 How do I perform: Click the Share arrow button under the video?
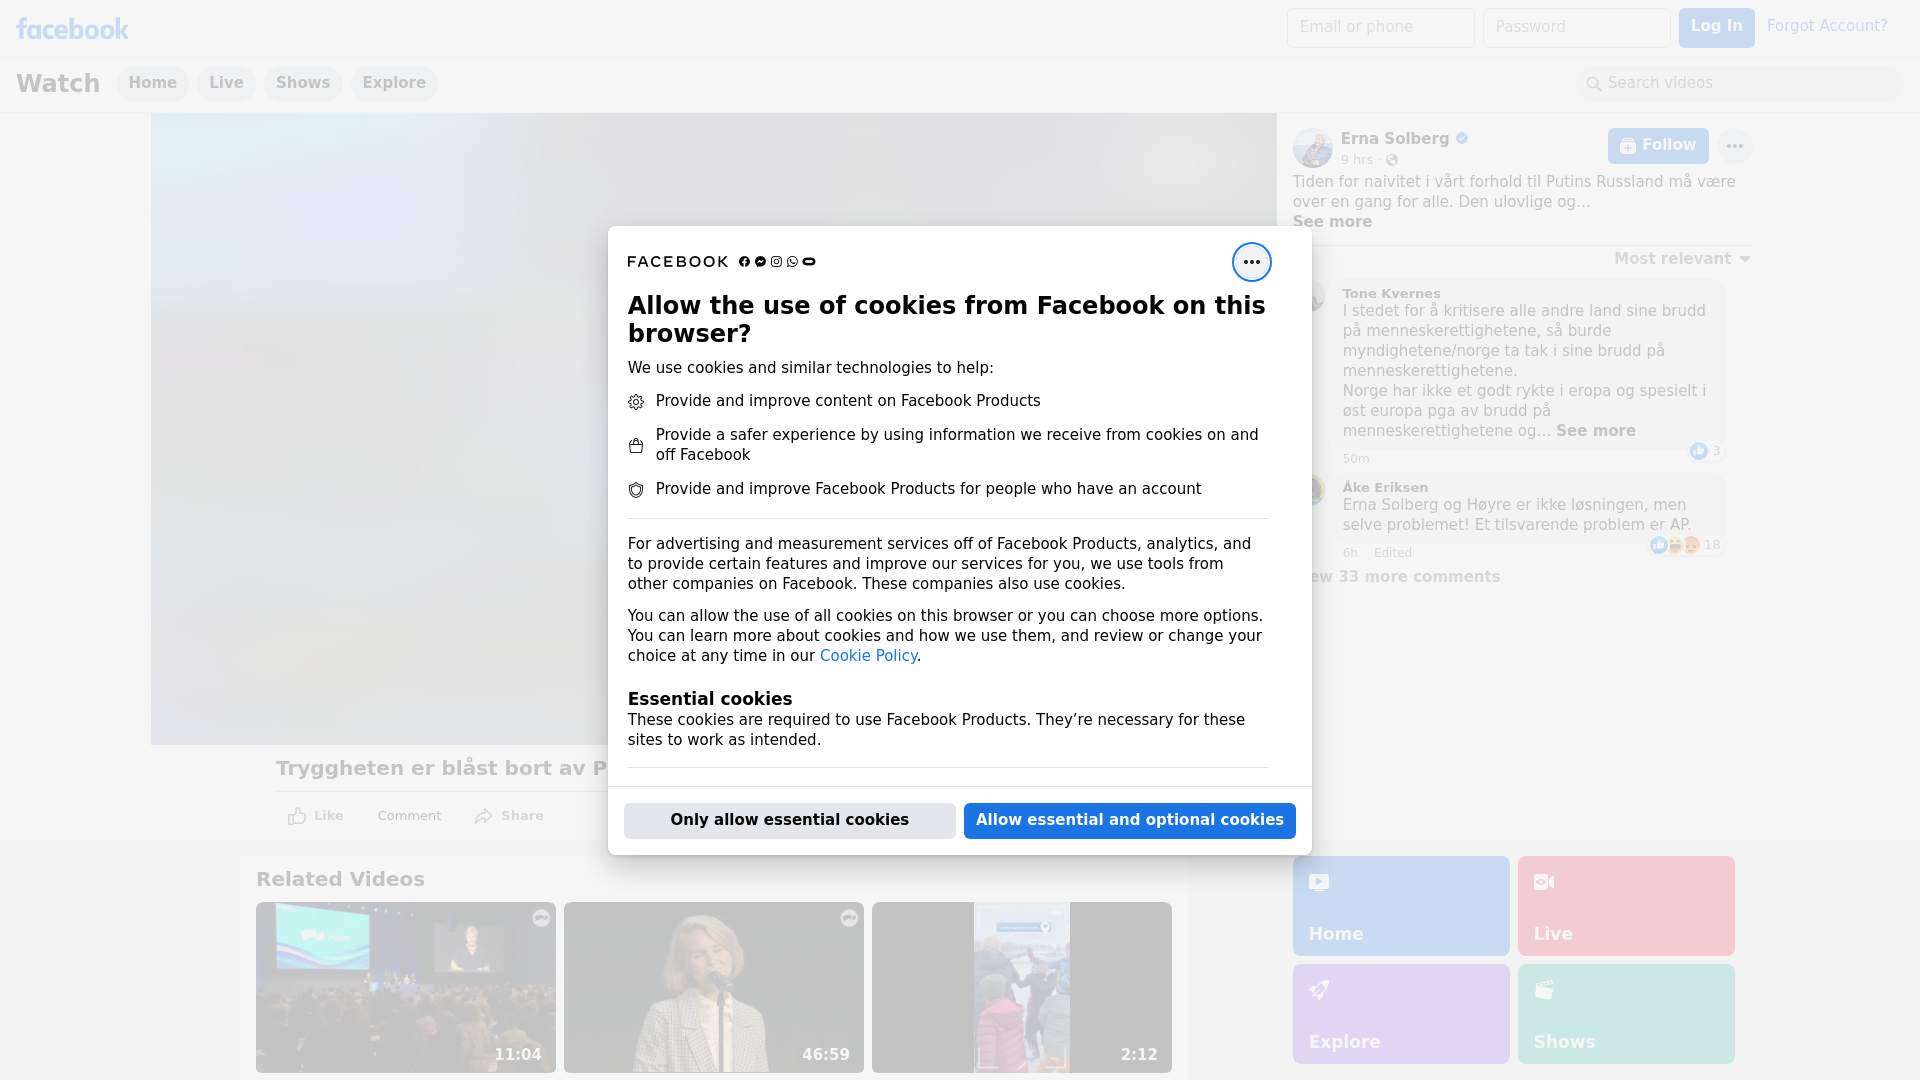(x=509, y=816)
